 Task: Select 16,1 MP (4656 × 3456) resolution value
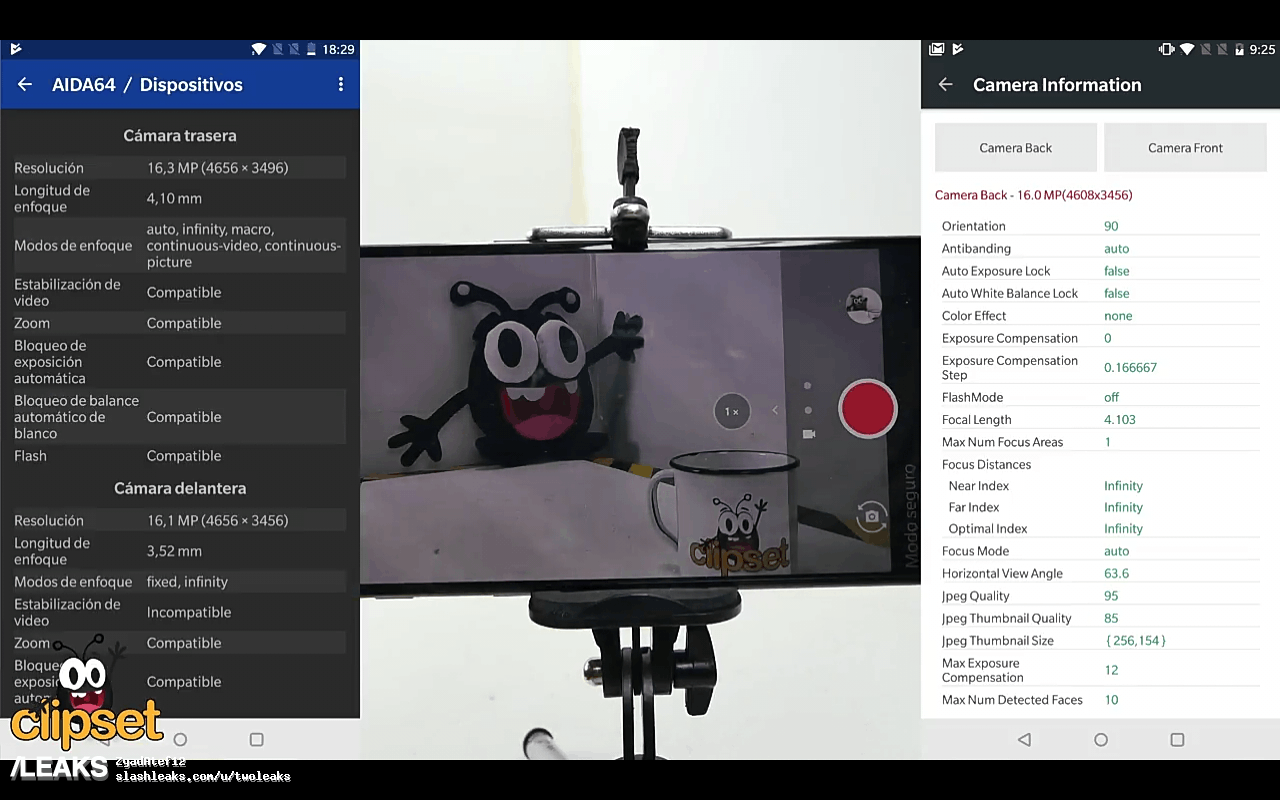point(217,521)
